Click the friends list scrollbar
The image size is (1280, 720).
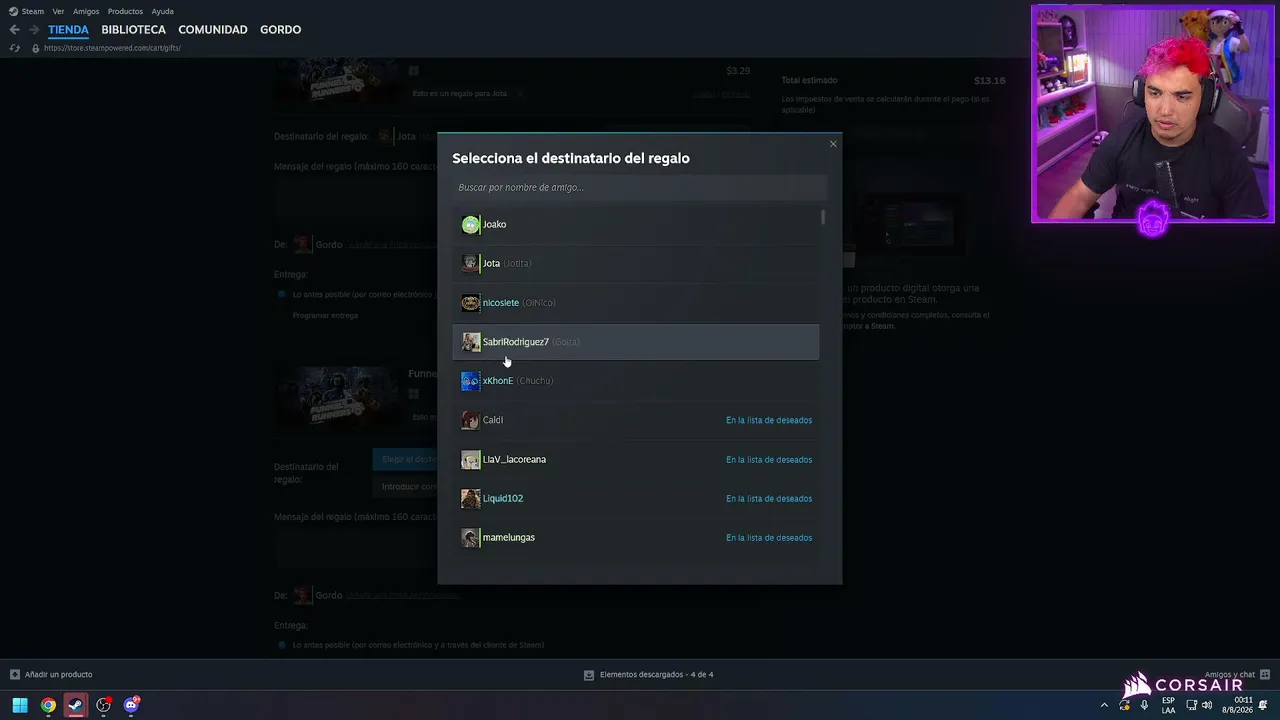[824, 217]
